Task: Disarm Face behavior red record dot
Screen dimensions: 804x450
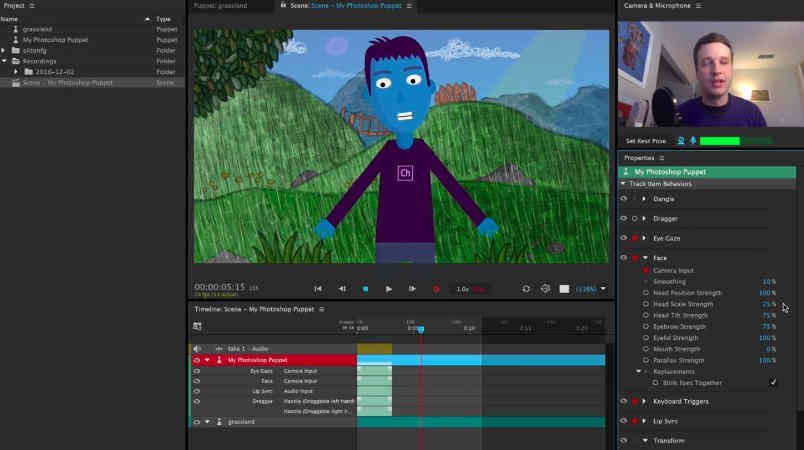Action: click(635, 258)
